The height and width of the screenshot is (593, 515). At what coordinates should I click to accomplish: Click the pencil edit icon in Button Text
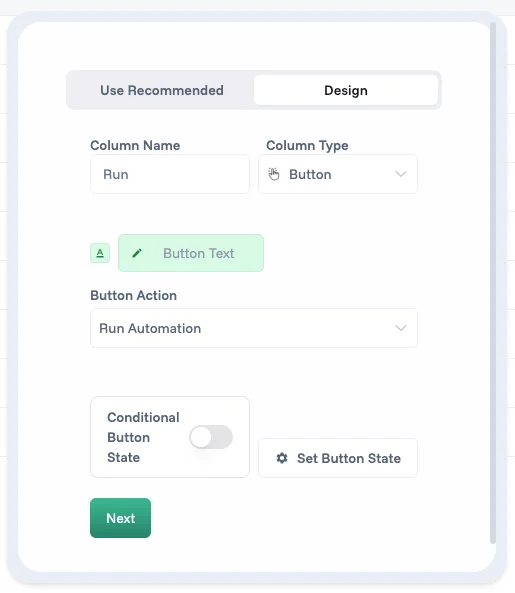click(137, 253)
